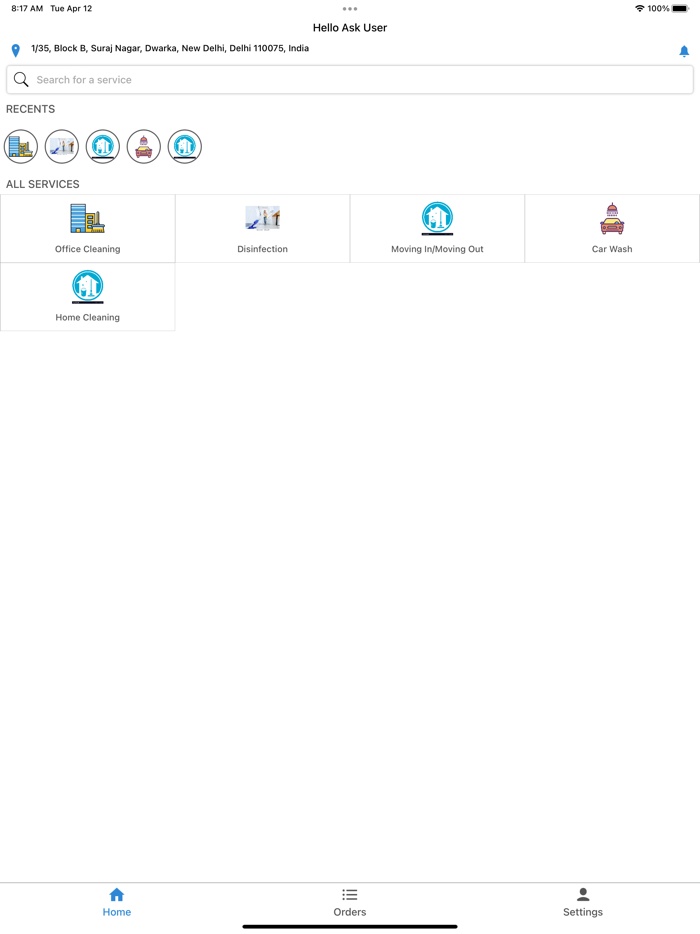Click the magnifying glass search icon

[x=21, y=79]
